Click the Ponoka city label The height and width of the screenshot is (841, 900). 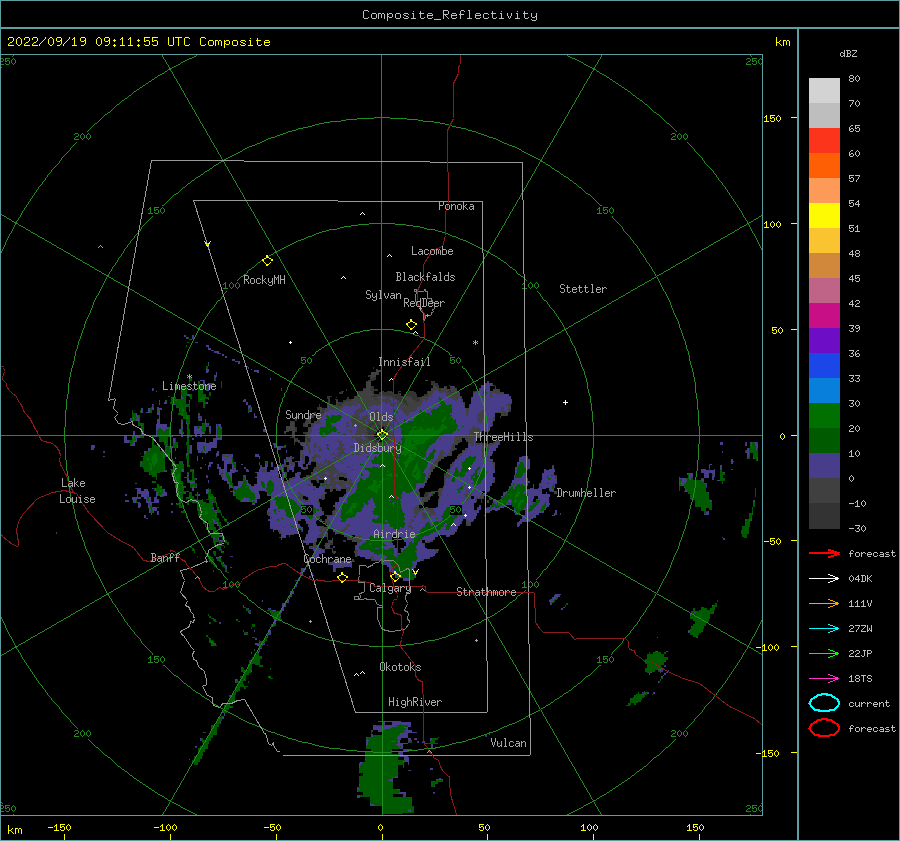click(x=456, y=206)
